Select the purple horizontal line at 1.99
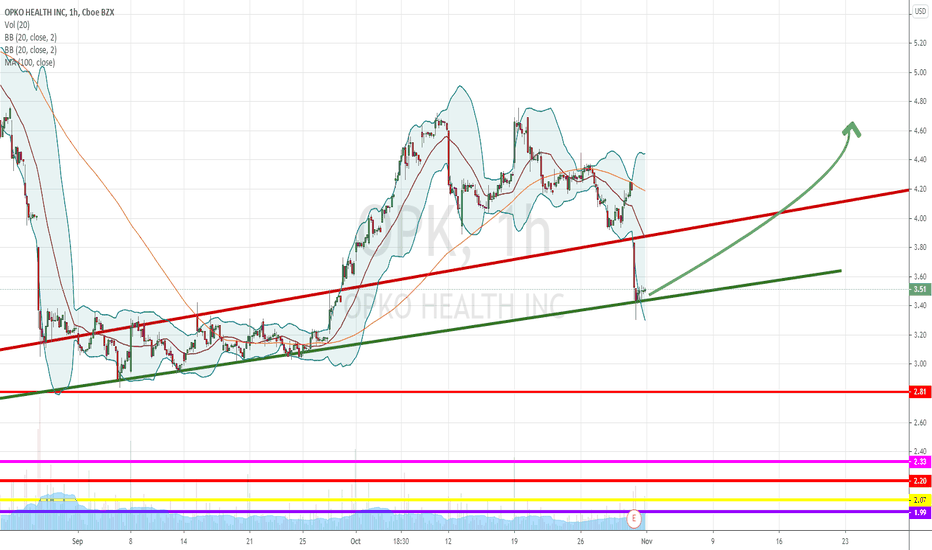This screenshot has height=550, width=932. [x=455, y=511]
